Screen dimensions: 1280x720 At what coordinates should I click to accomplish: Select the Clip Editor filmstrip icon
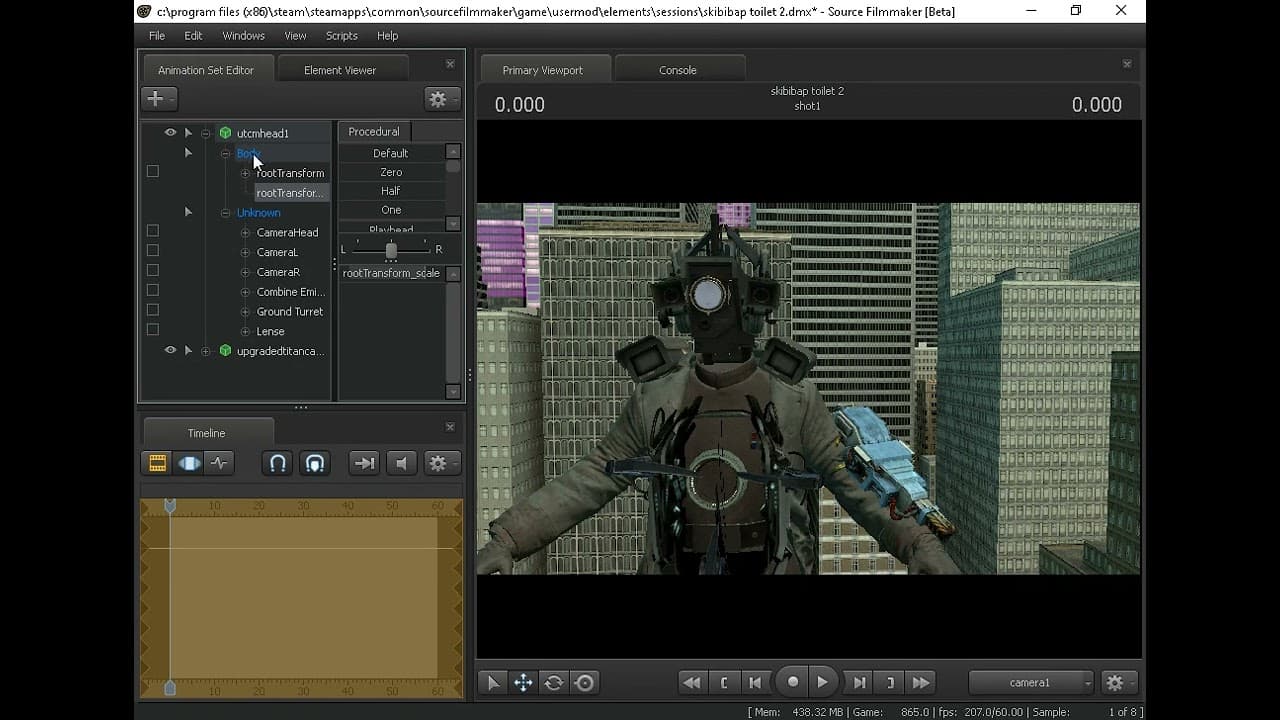pyautogui.click(x=157, y=463)
